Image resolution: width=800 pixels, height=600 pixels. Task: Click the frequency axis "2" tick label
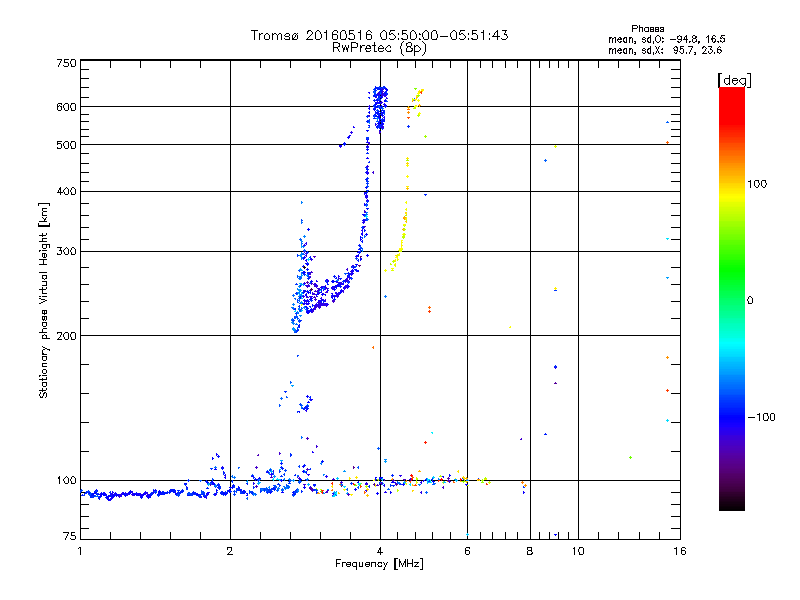click(x=230, y=551)
